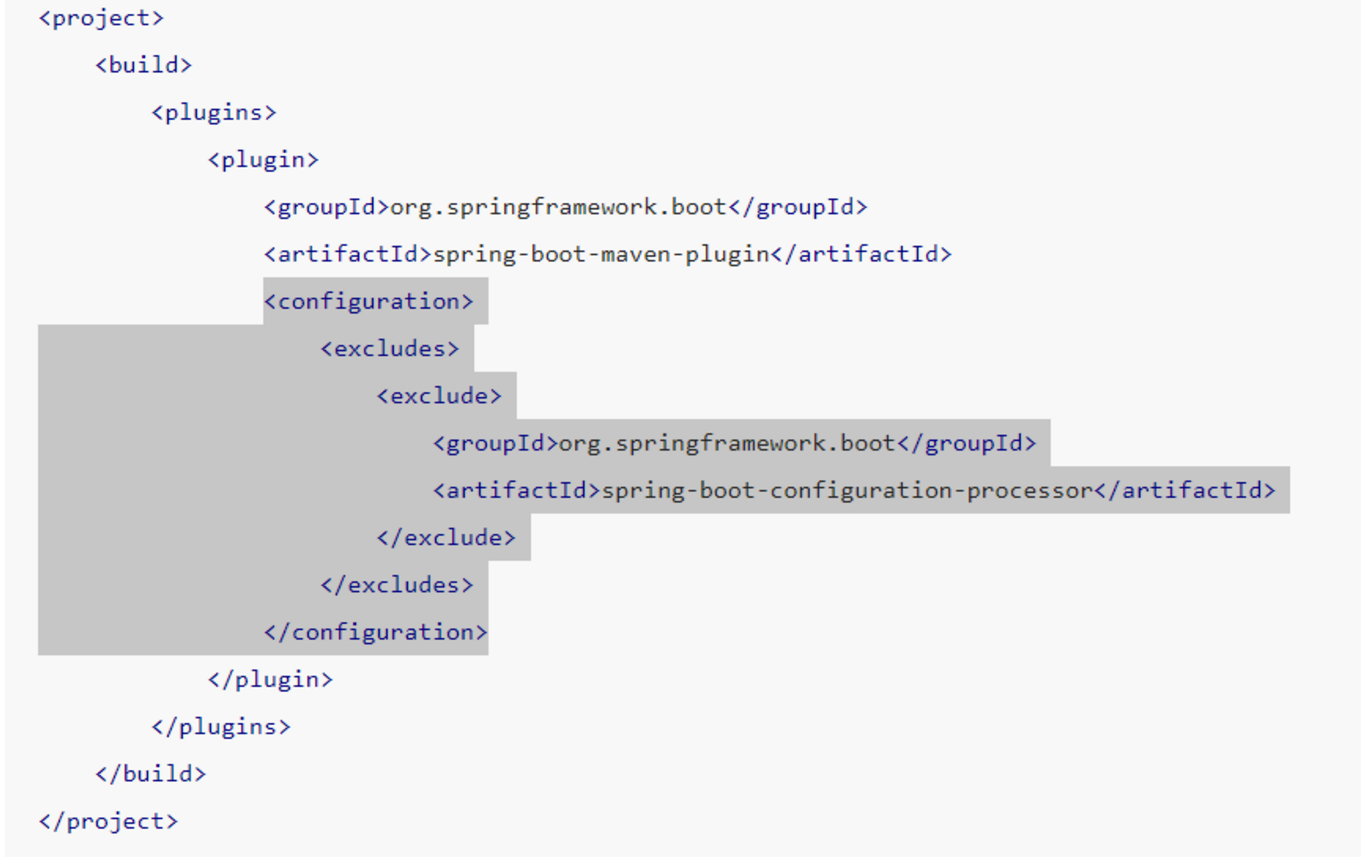Click closing </artifactId> tag after spring-boot-configuration-processor
This screenshot has width=1365, height=865.
(x=1184, y=490)
